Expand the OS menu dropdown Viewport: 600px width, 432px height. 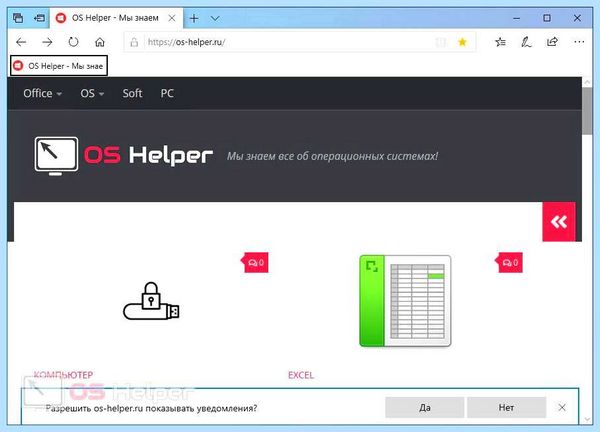92,93
